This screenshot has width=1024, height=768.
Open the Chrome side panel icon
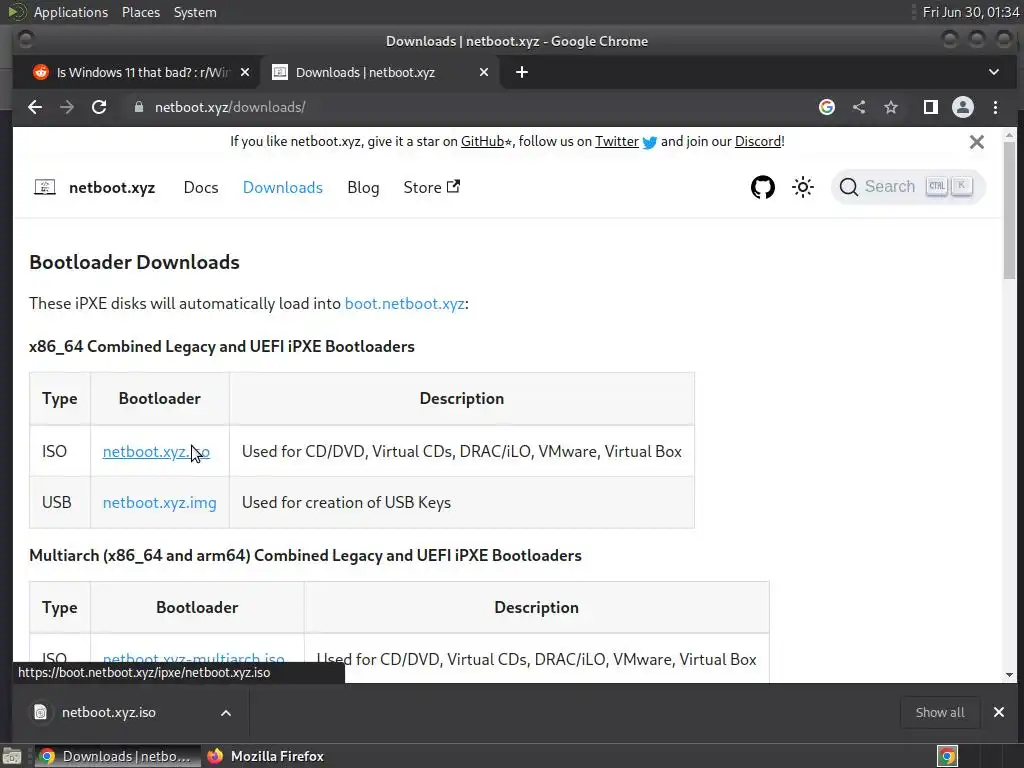click(x=931, y=107)
